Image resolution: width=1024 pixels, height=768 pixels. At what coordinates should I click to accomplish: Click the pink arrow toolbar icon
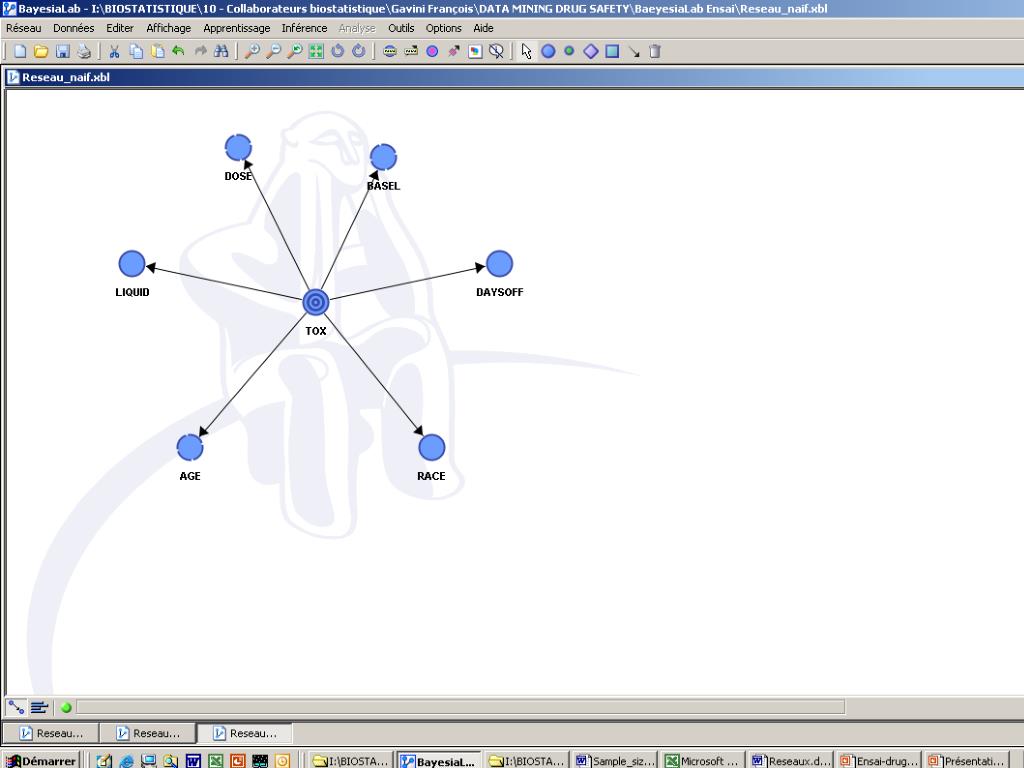click(453, 51)
